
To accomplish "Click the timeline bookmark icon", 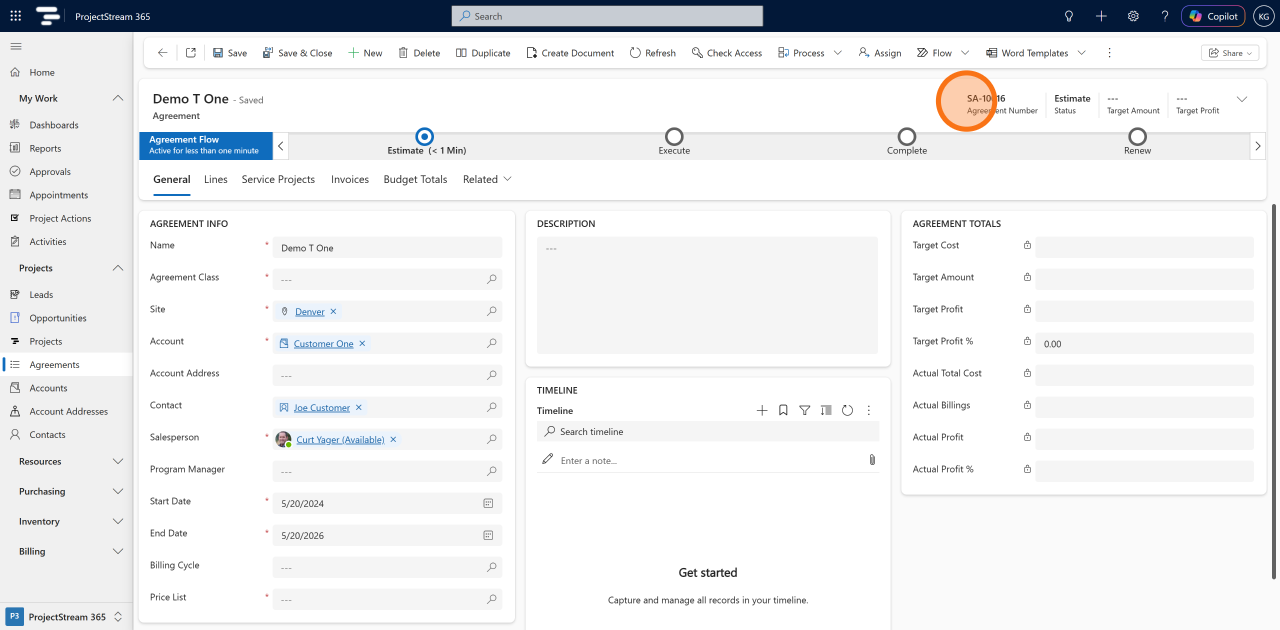I will coord(783,410).
